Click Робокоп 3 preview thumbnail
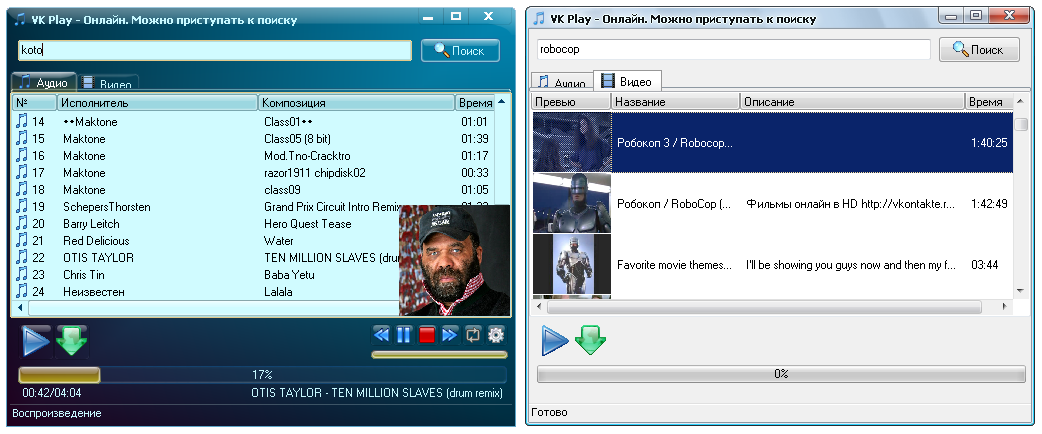The height and width of the screenshot is (434, 1042). click(572, 142)
